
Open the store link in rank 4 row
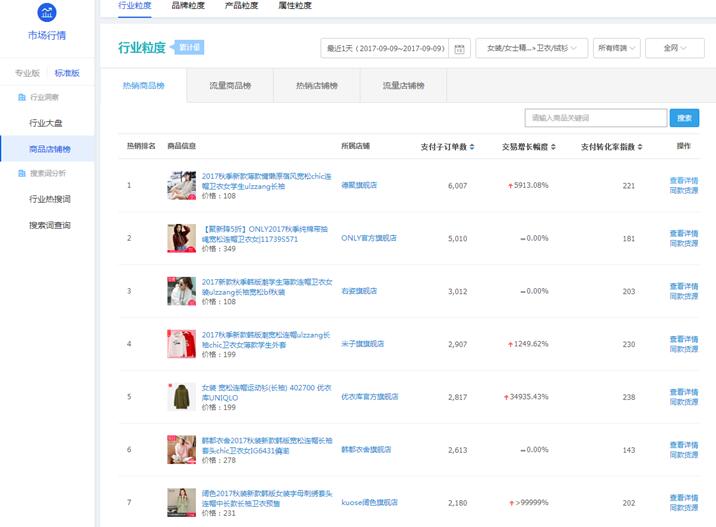click(x=363, y=343)
